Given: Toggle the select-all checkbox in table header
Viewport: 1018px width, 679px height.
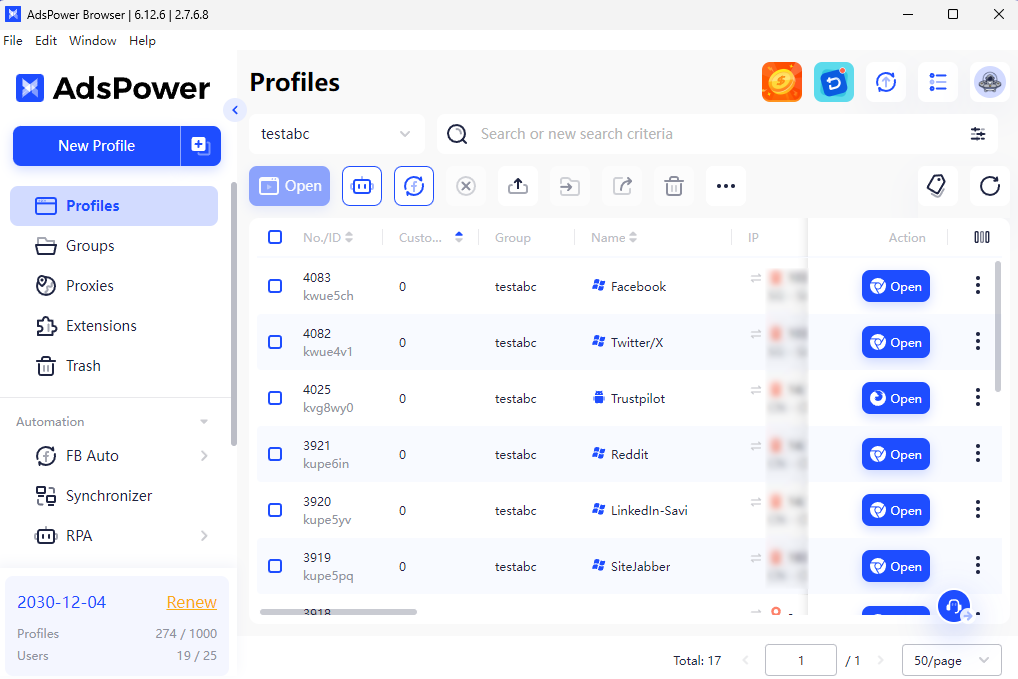Looking at the screenshot, I should 275,237.
